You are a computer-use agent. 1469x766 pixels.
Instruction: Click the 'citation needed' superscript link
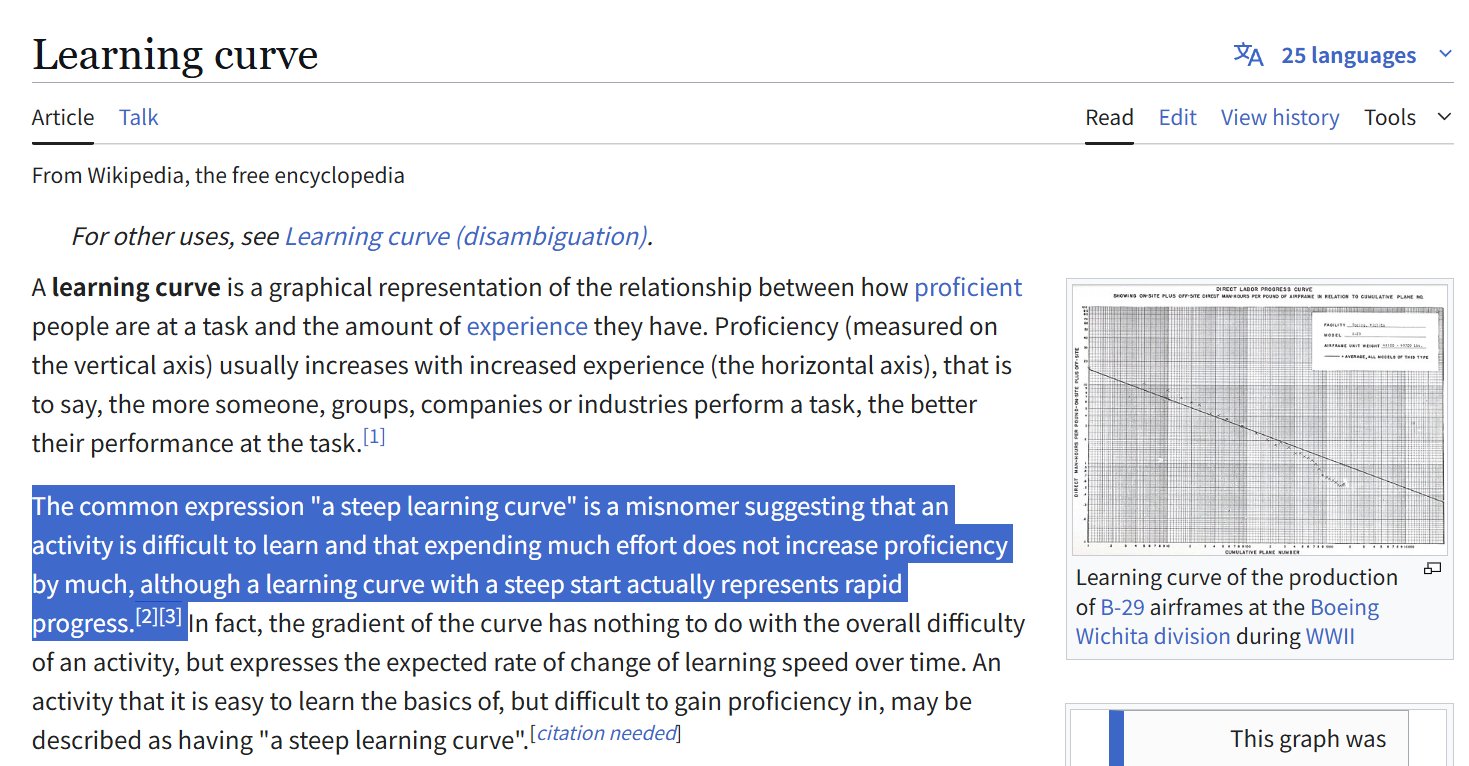tap(604, 733)
